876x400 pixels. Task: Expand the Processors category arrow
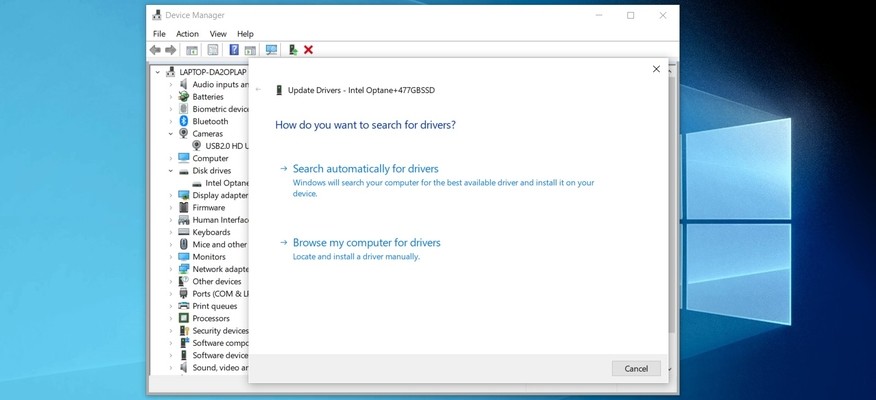click(170, 318)
